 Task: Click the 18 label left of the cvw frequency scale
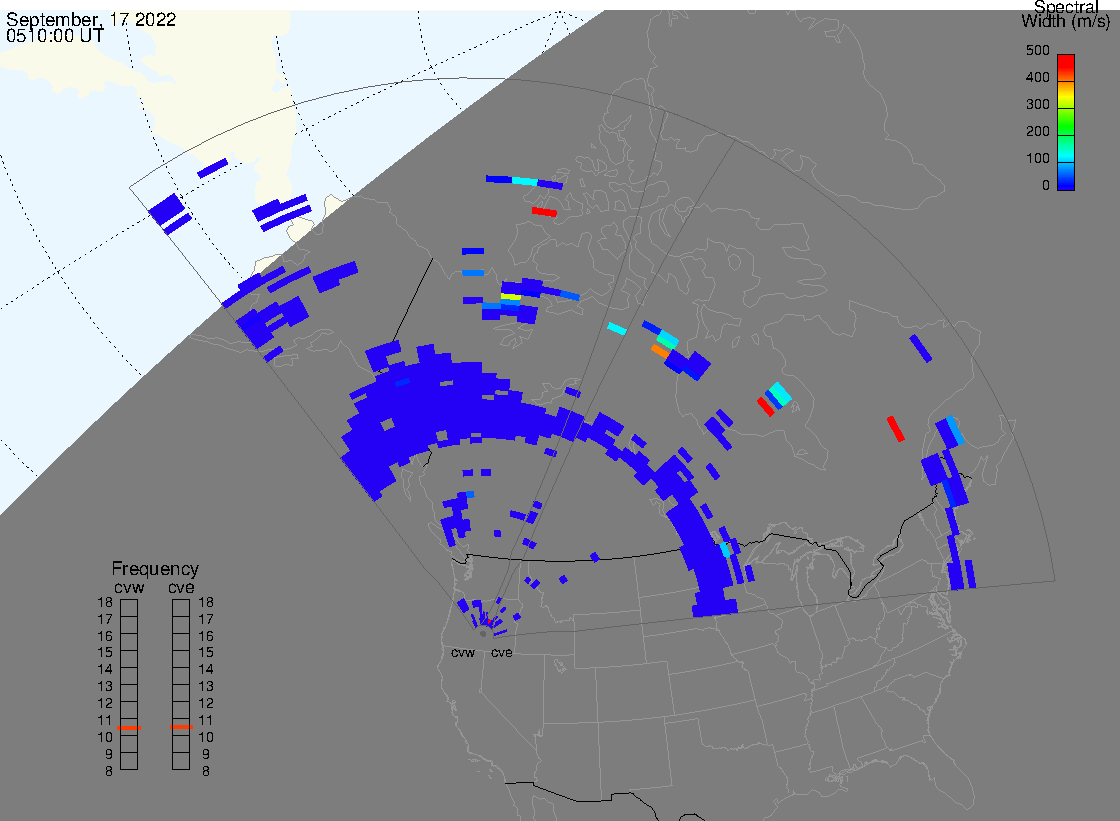point(105,602)
